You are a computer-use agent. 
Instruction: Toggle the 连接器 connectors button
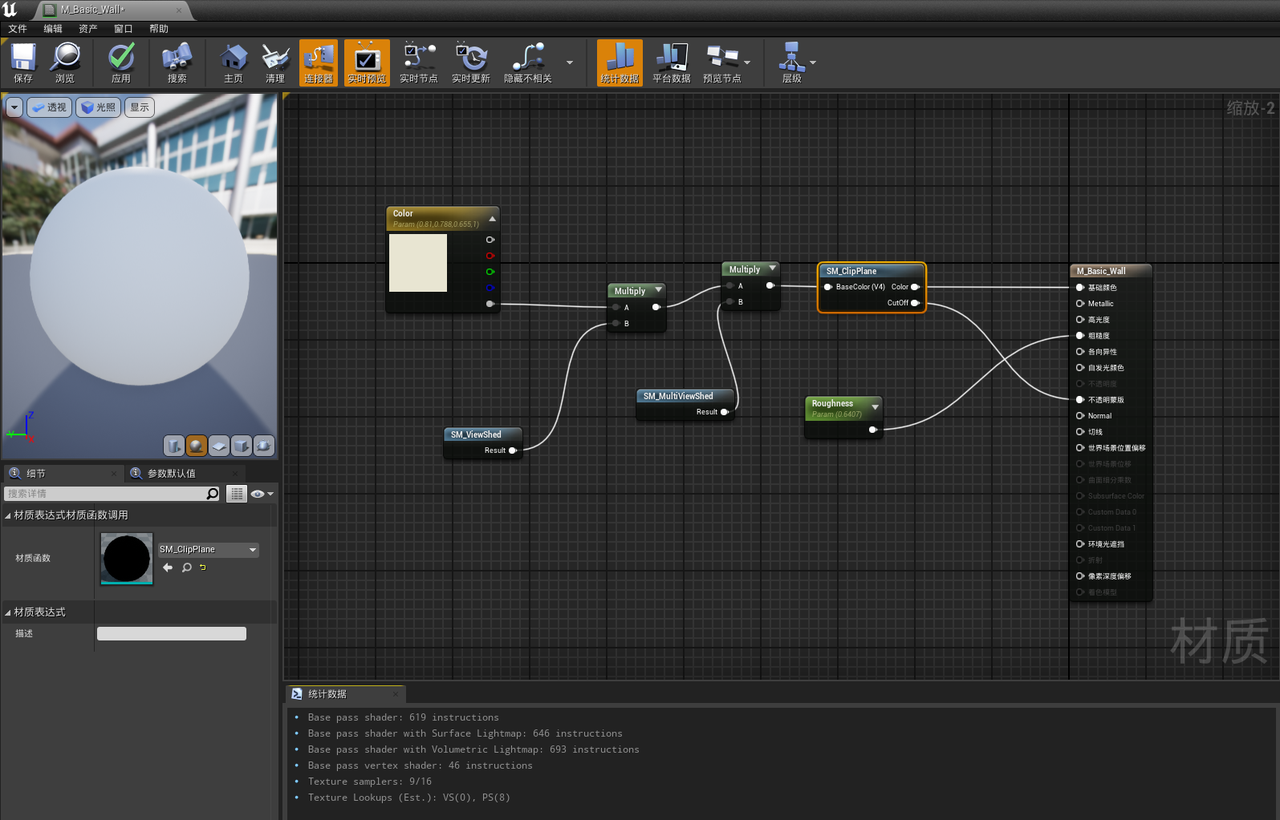click(318, 62)
